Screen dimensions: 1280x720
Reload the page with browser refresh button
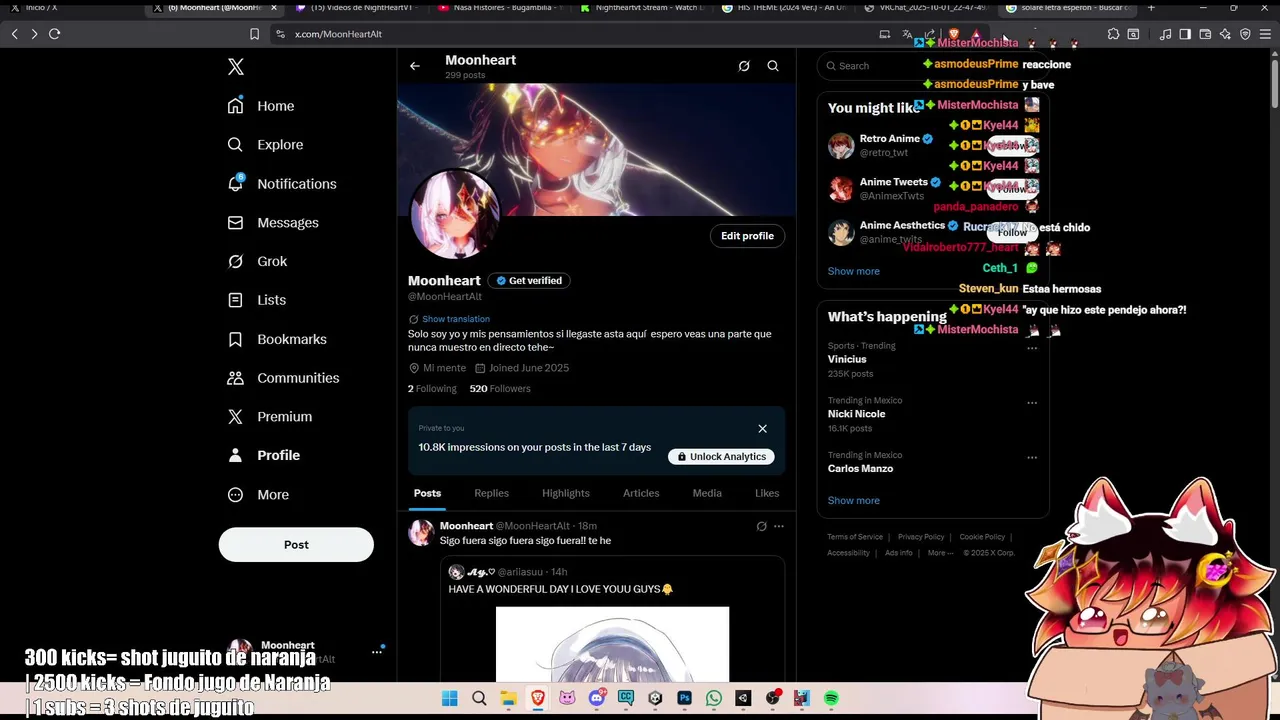coord(54,34)
